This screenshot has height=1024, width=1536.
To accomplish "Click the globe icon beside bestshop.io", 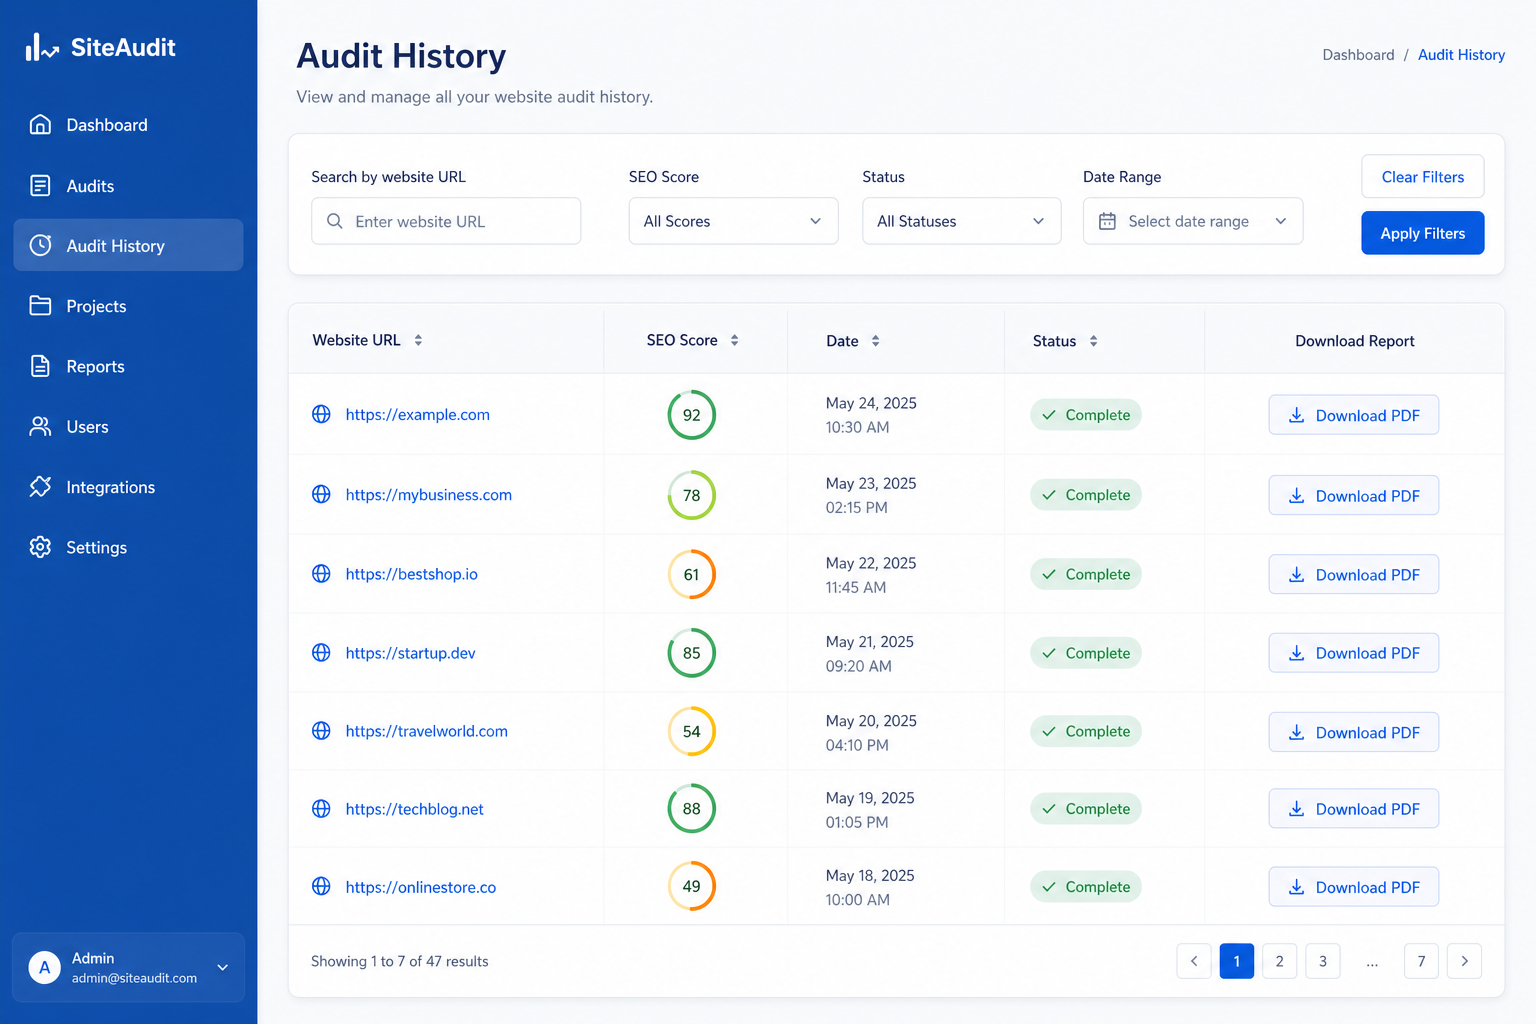I will [x=321, y=574].
